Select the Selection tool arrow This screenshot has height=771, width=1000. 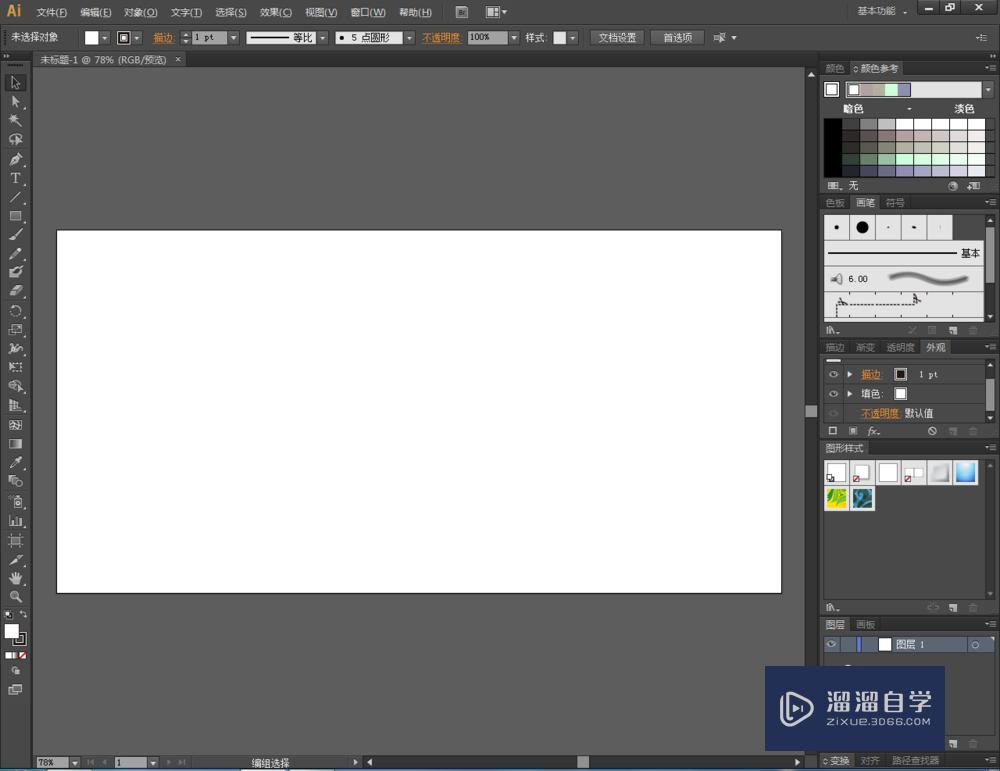pos(15,83)
